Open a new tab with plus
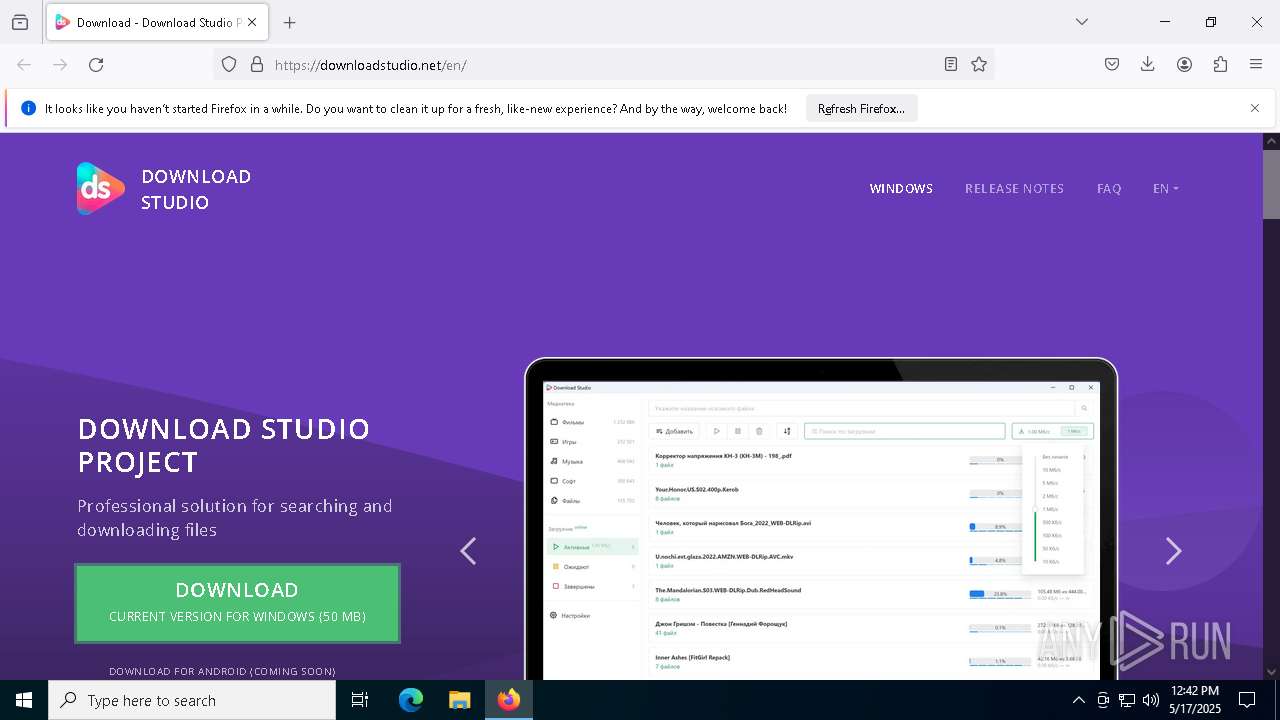 pos(290,22)
